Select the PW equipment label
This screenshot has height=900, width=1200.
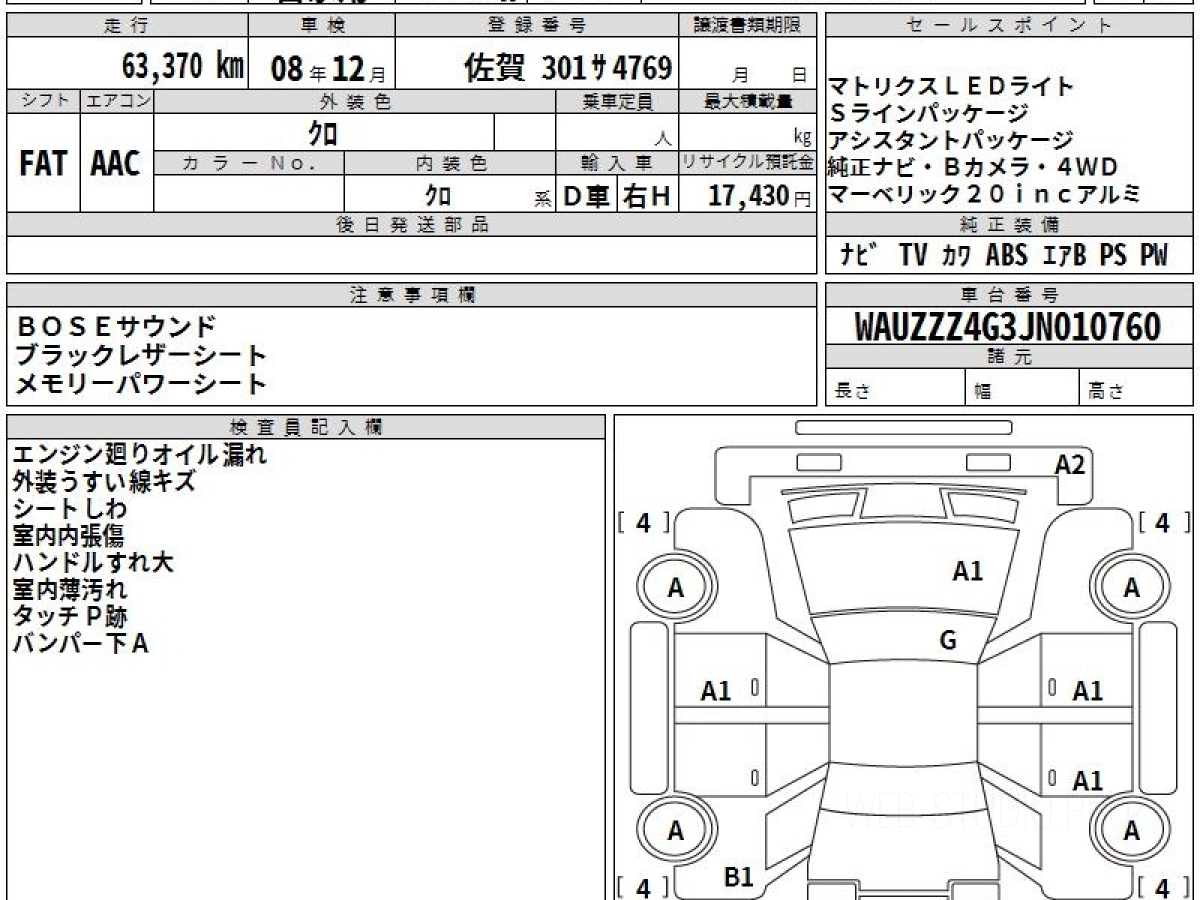click(x=1153, y=256)
